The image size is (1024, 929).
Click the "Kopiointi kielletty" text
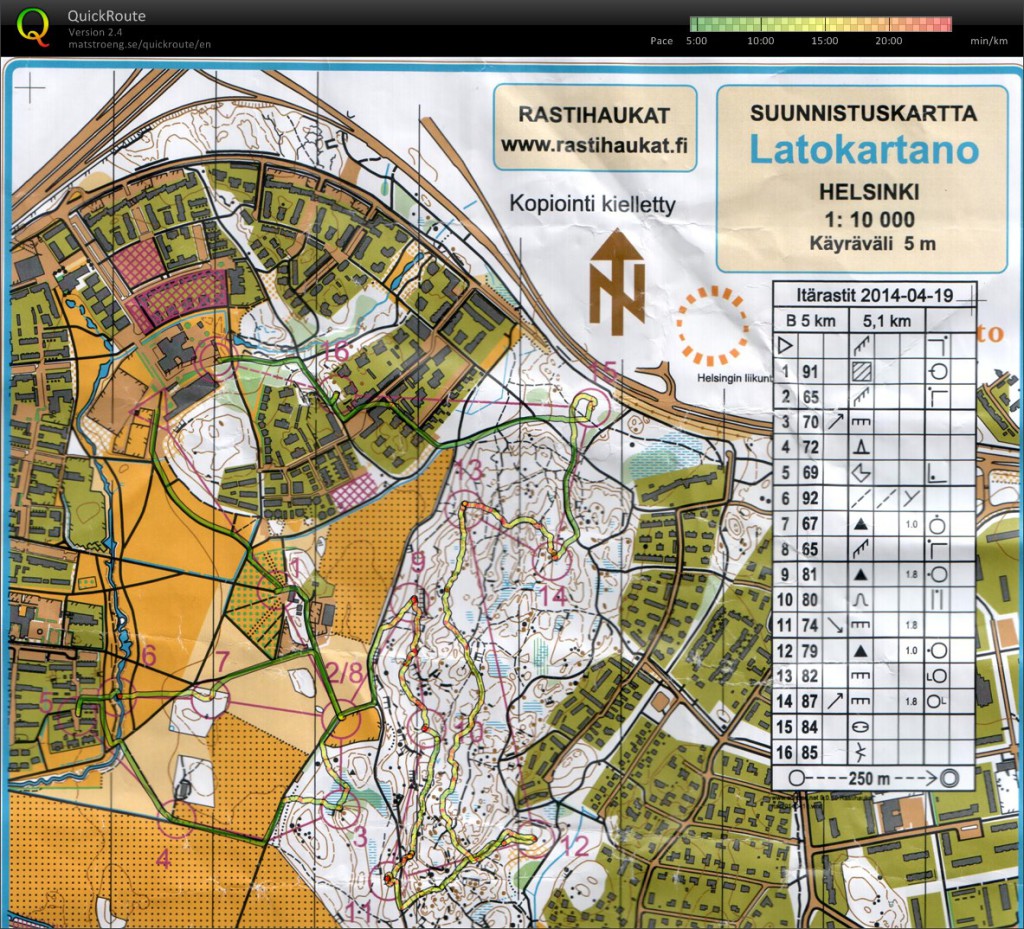pyautogui.click(x=592, y=204)
